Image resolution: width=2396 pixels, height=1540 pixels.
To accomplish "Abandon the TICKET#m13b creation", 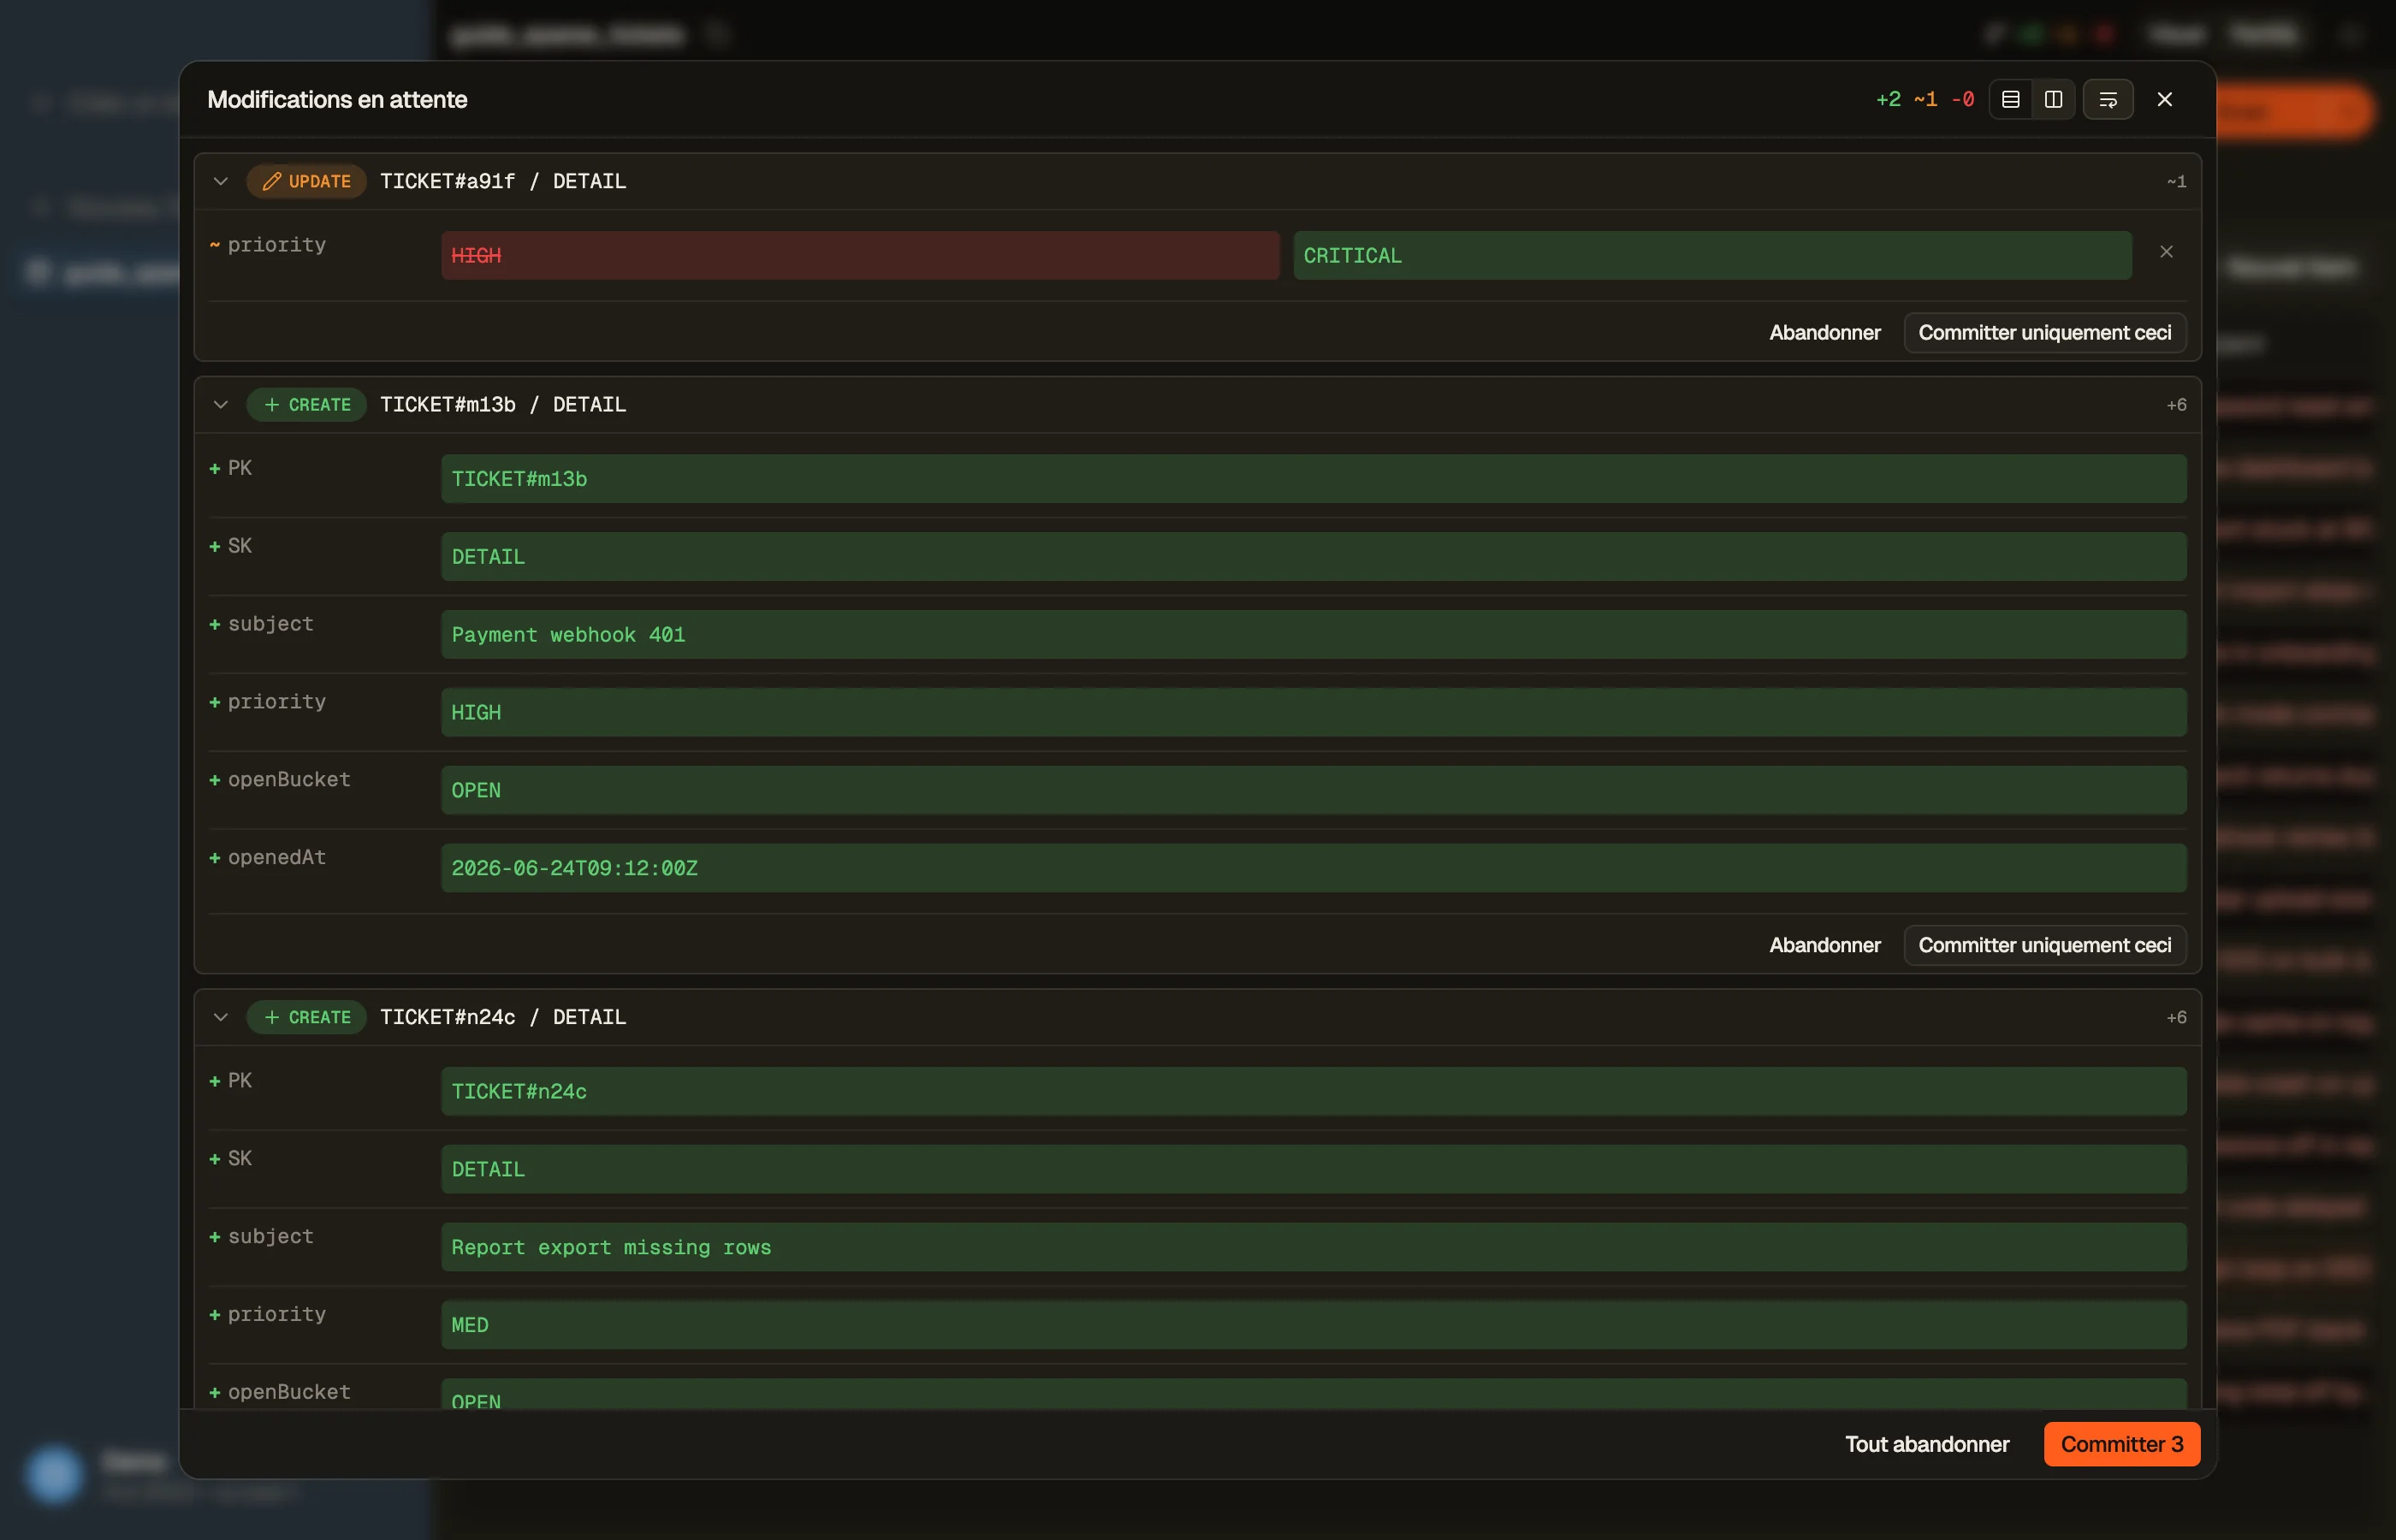I will click(1824, 945).
